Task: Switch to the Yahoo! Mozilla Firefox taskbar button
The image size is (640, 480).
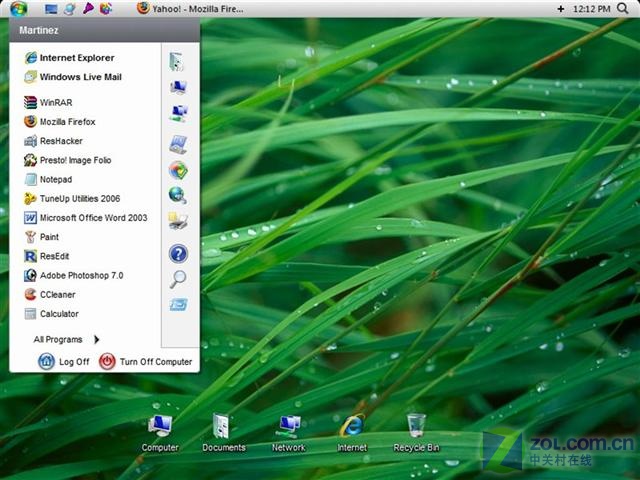Action: pyautogui.click(x=190, y=9)
